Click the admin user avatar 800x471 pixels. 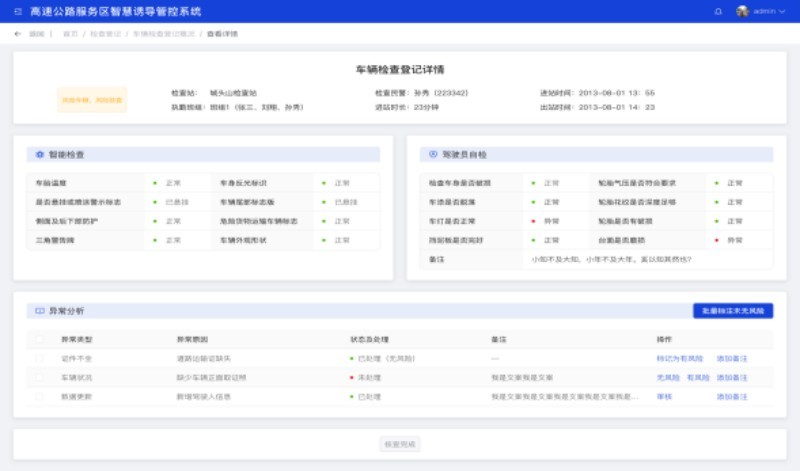[x=742, y=11]
